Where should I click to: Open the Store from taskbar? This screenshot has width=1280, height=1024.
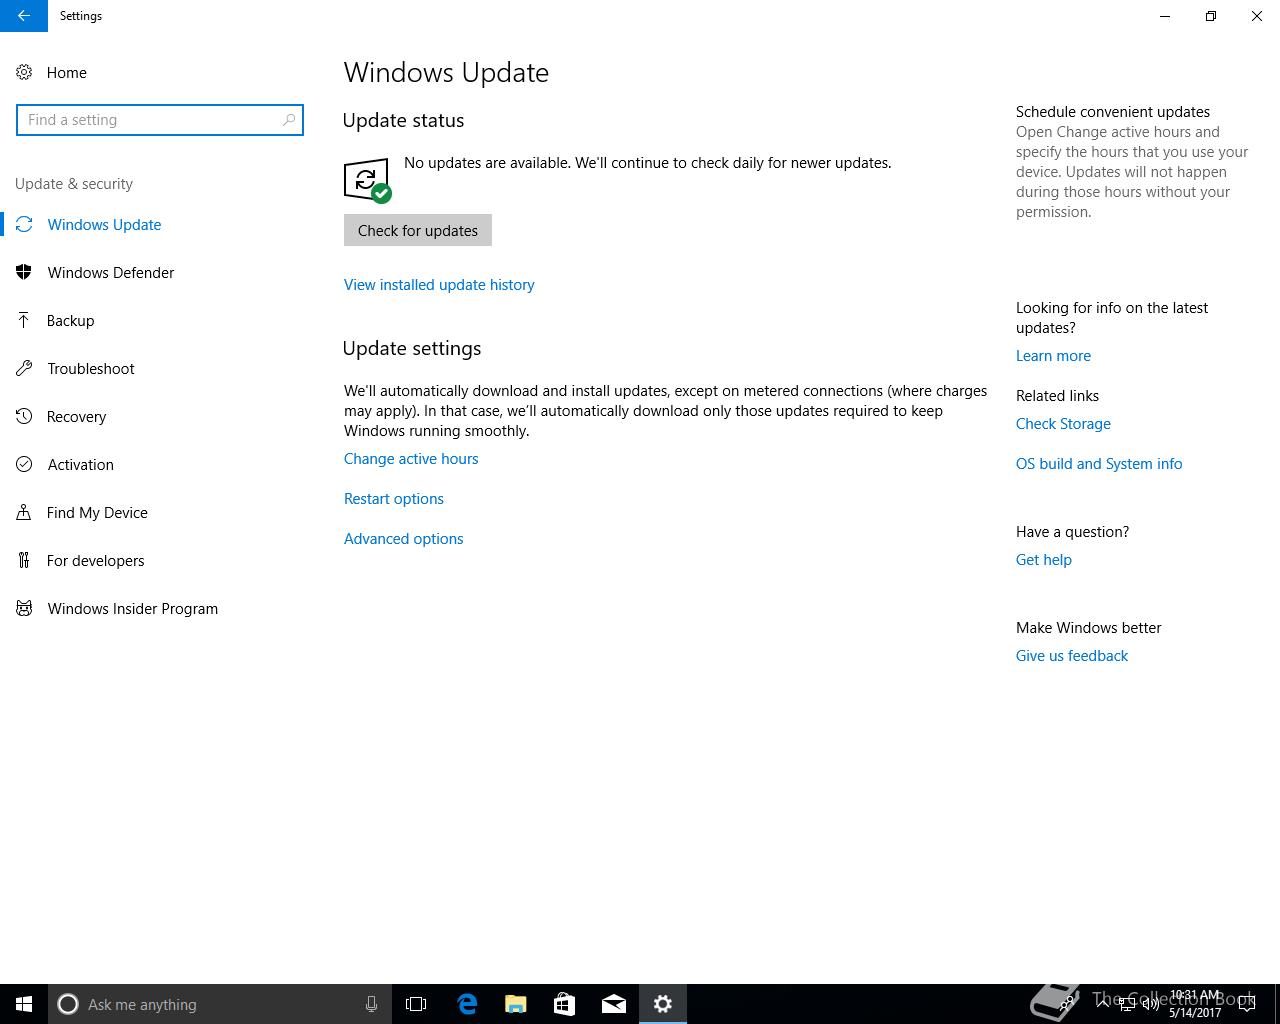click(x=565, y=1004)
